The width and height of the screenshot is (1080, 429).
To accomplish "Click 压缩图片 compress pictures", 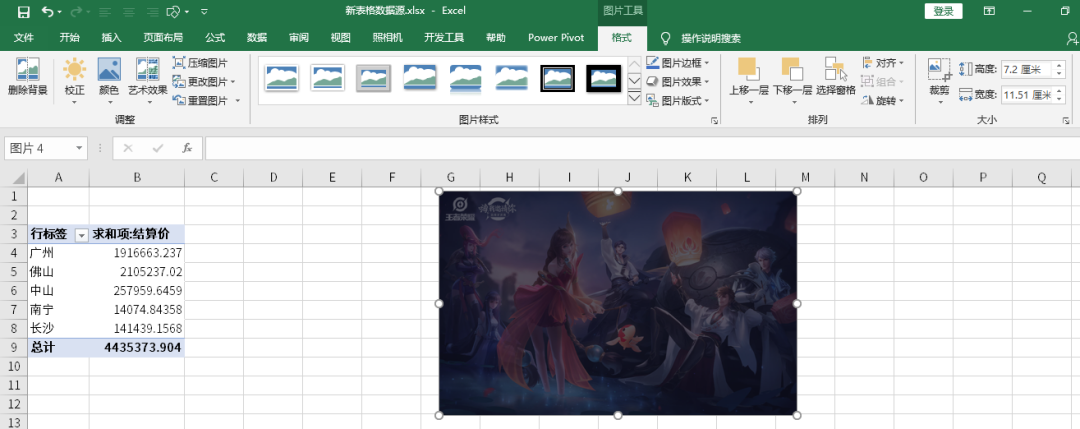I will 200,63.
